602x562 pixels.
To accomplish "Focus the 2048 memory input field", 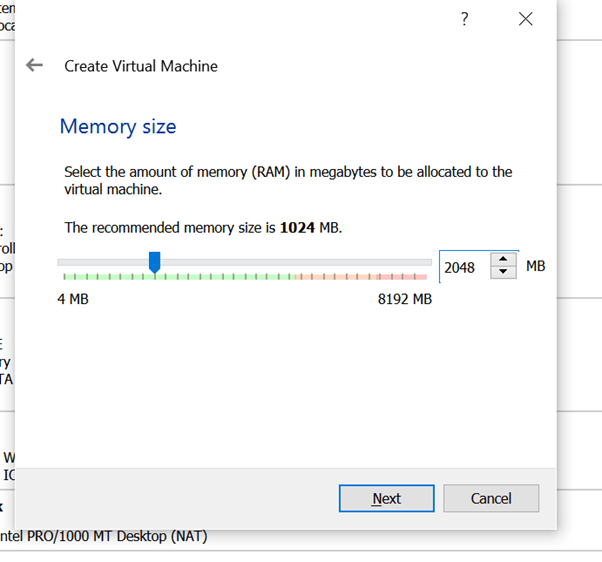I will (x=462, y=267).
